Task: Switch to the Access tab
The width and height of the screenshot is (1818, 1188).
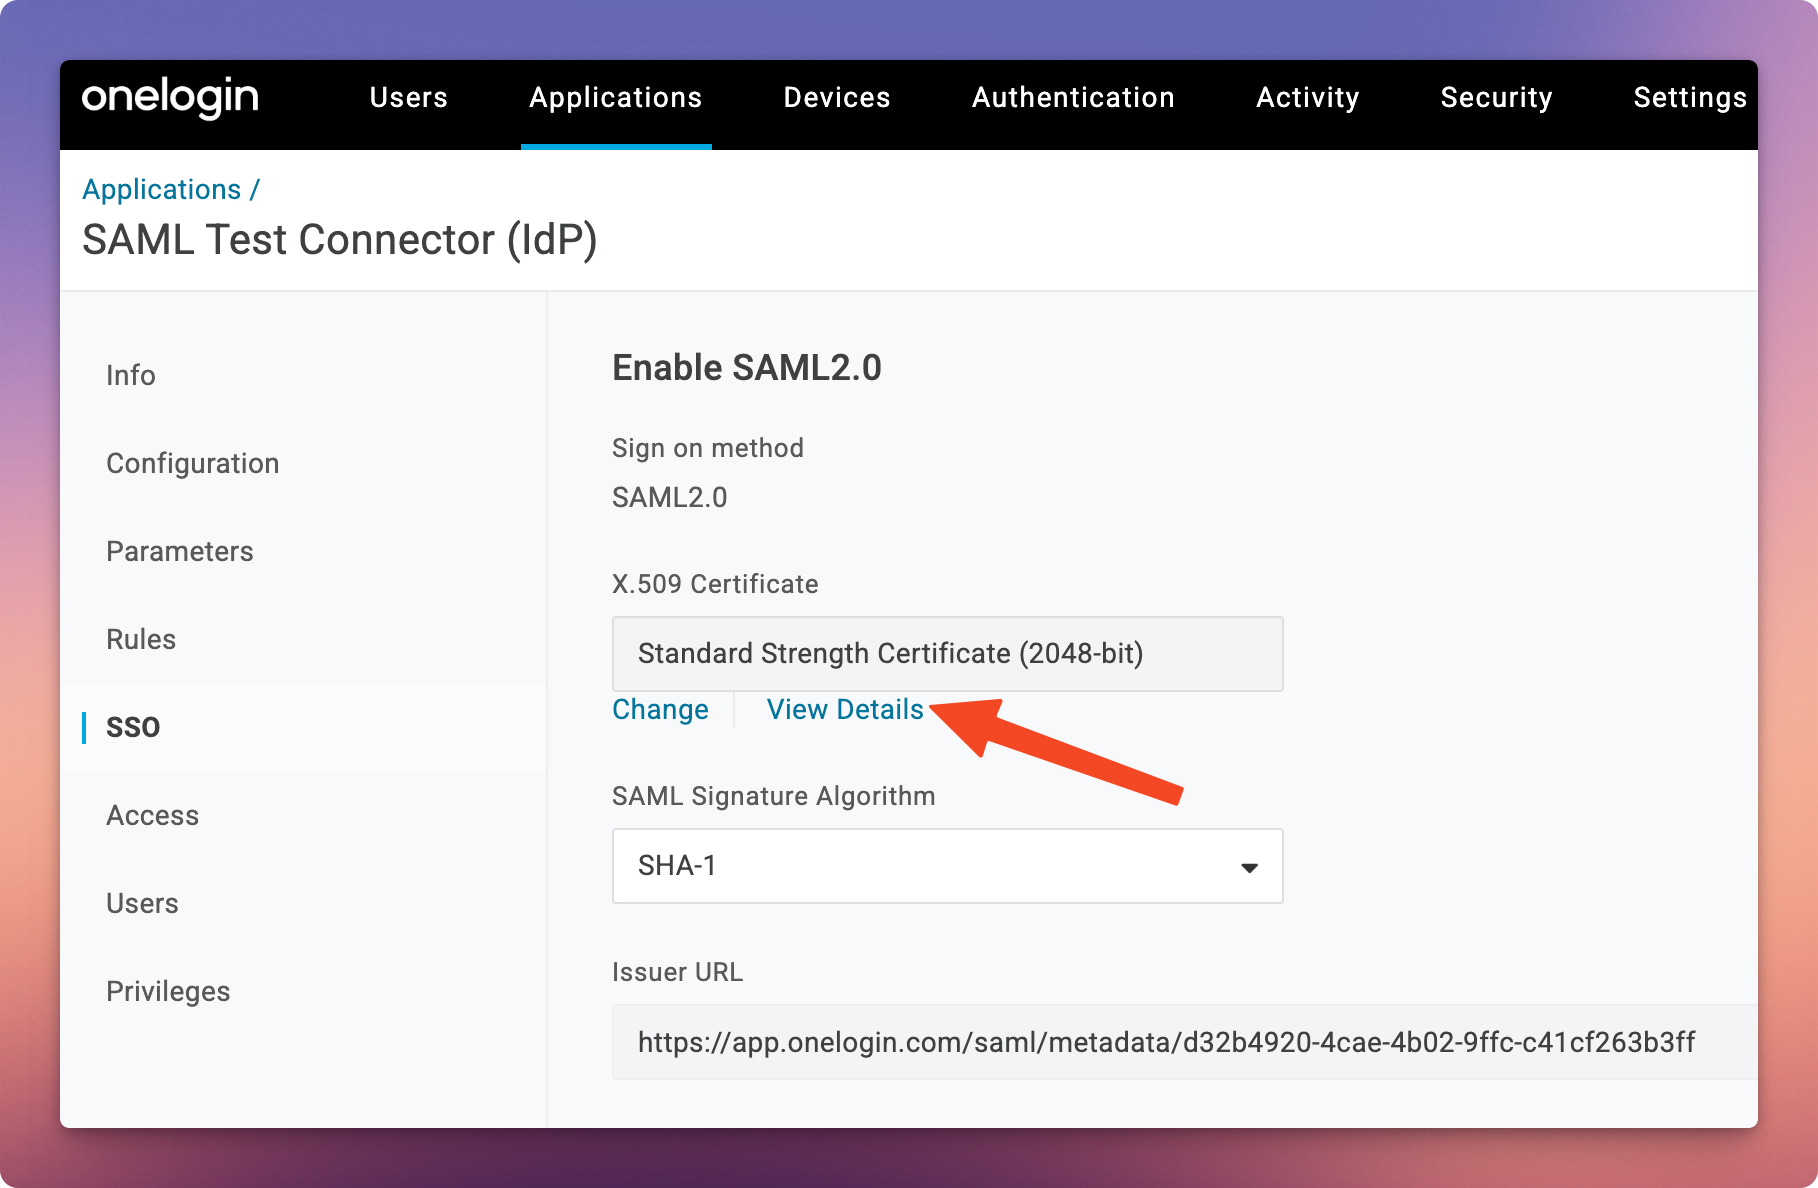Action: coord(152,815)
